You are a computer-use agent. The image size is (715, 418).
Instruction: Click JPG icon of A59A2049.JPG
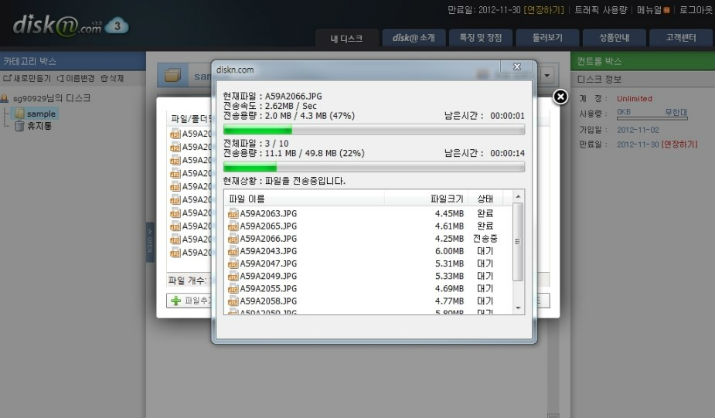click(x=233, y=276)
